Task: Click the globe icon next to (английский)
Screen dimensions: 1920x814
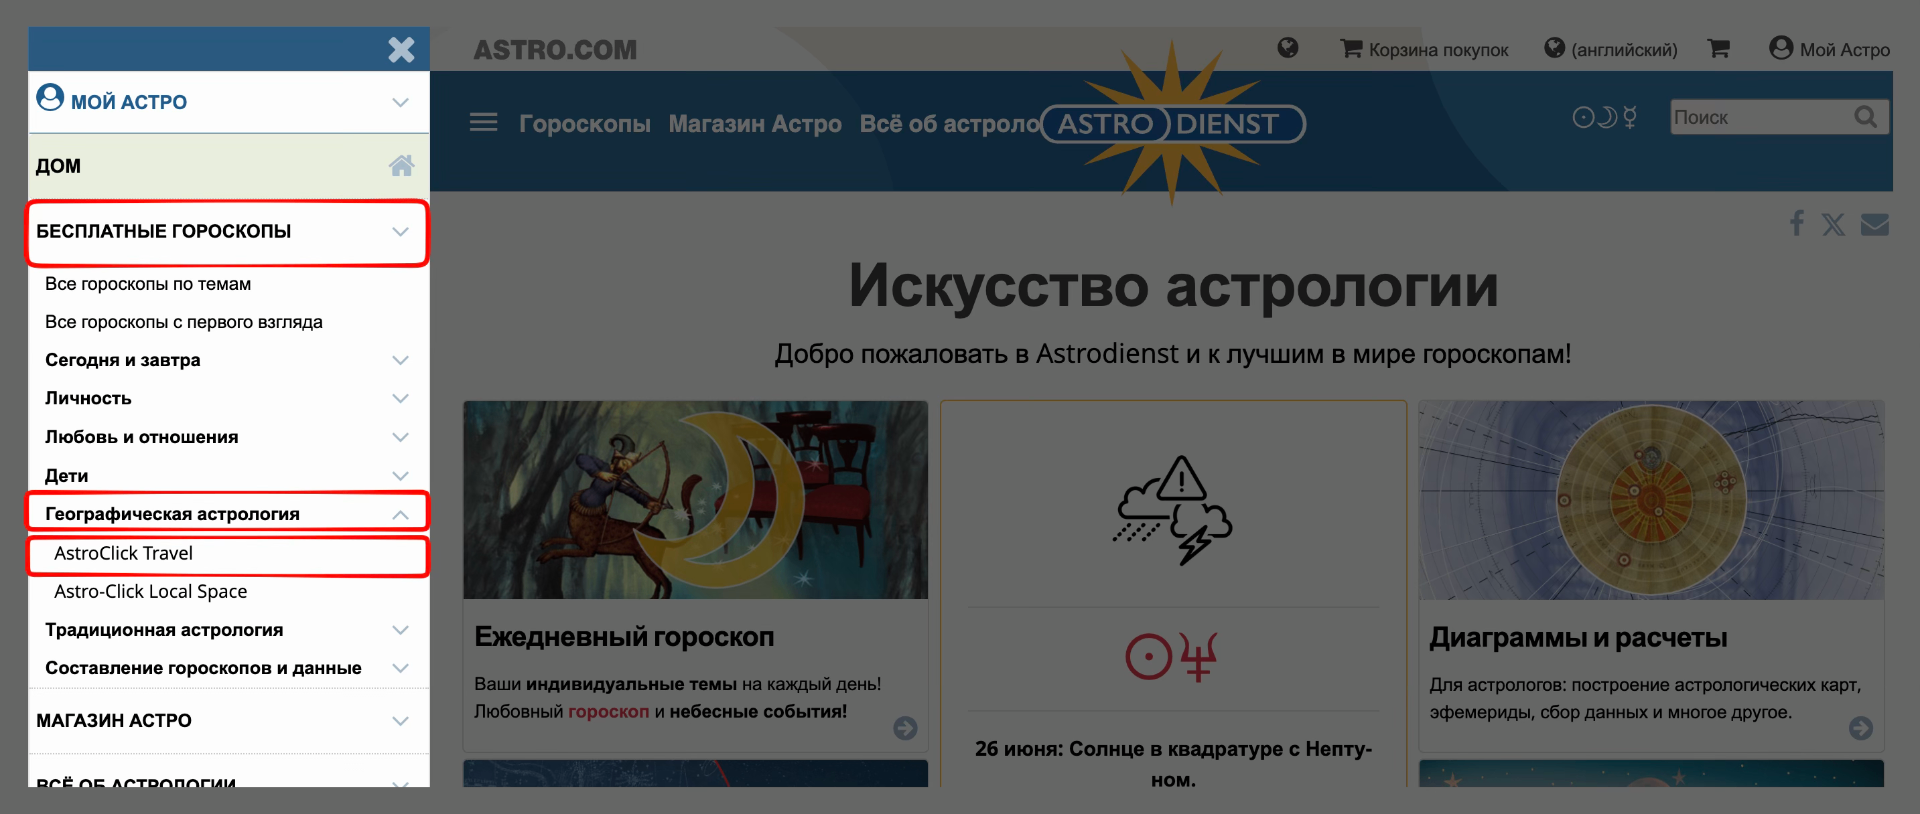Action: pyautogui.click(x=1554, y=48)
